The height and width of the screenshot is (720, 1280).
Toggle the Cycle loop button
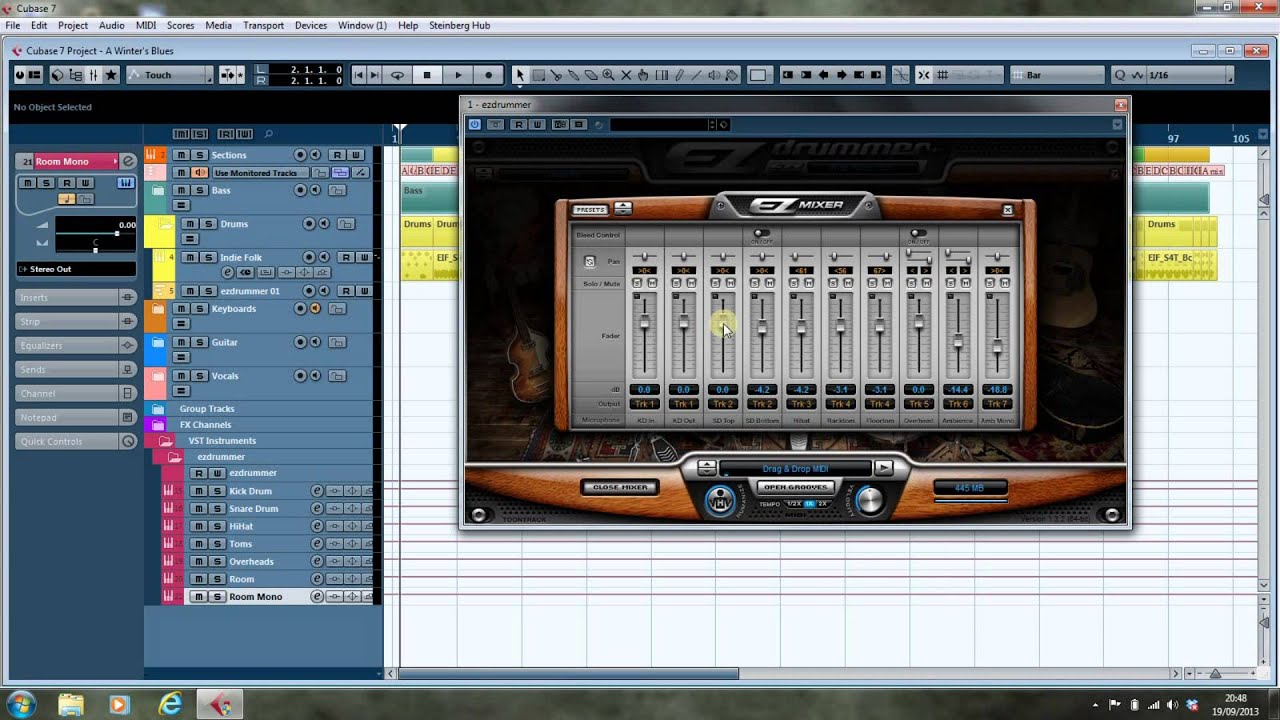(397, 75)
